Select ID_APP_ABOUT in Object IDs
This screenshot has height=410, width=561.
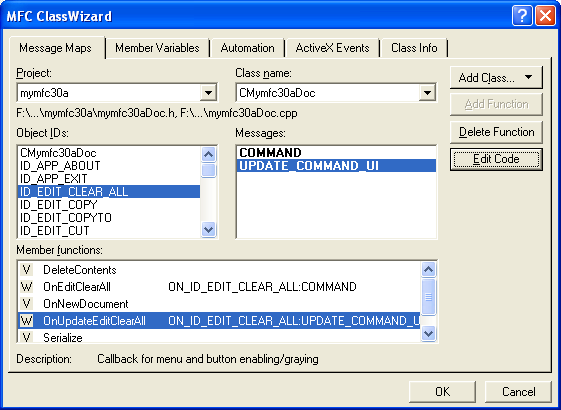109,166
